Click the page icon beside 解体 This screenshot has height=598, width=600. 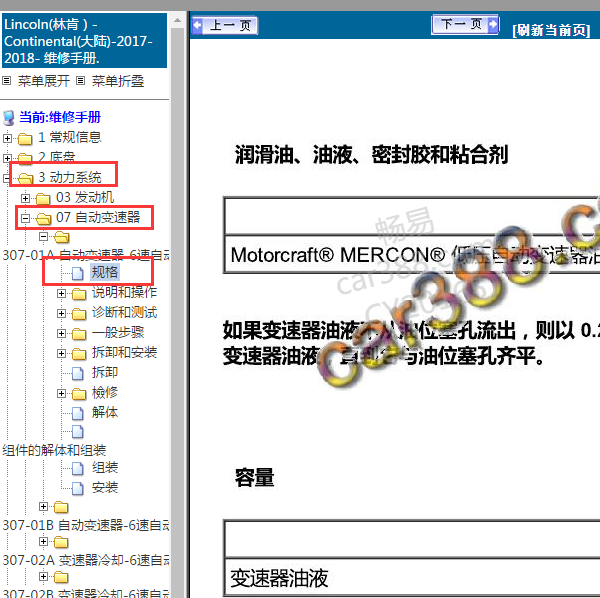[78, 413]
